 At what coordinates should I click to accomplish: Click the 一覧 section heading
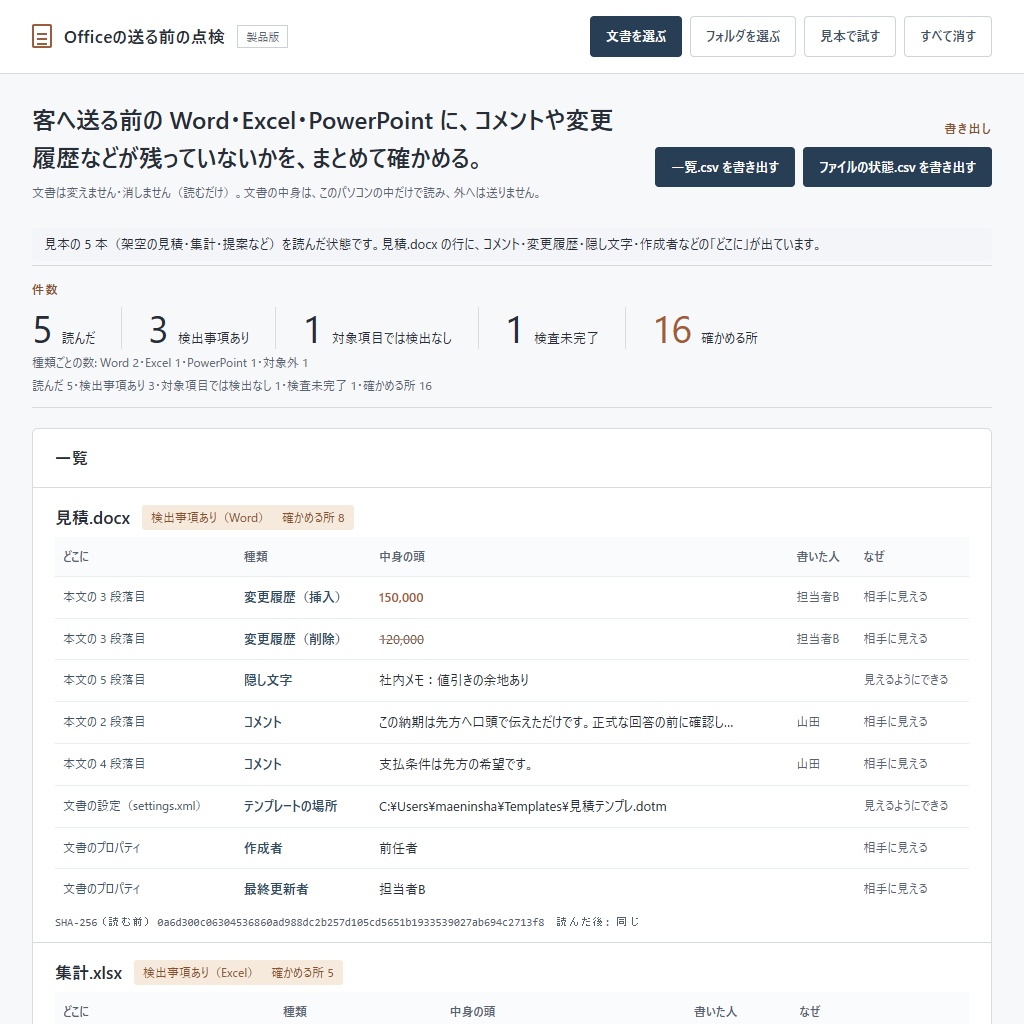(71, 458)
